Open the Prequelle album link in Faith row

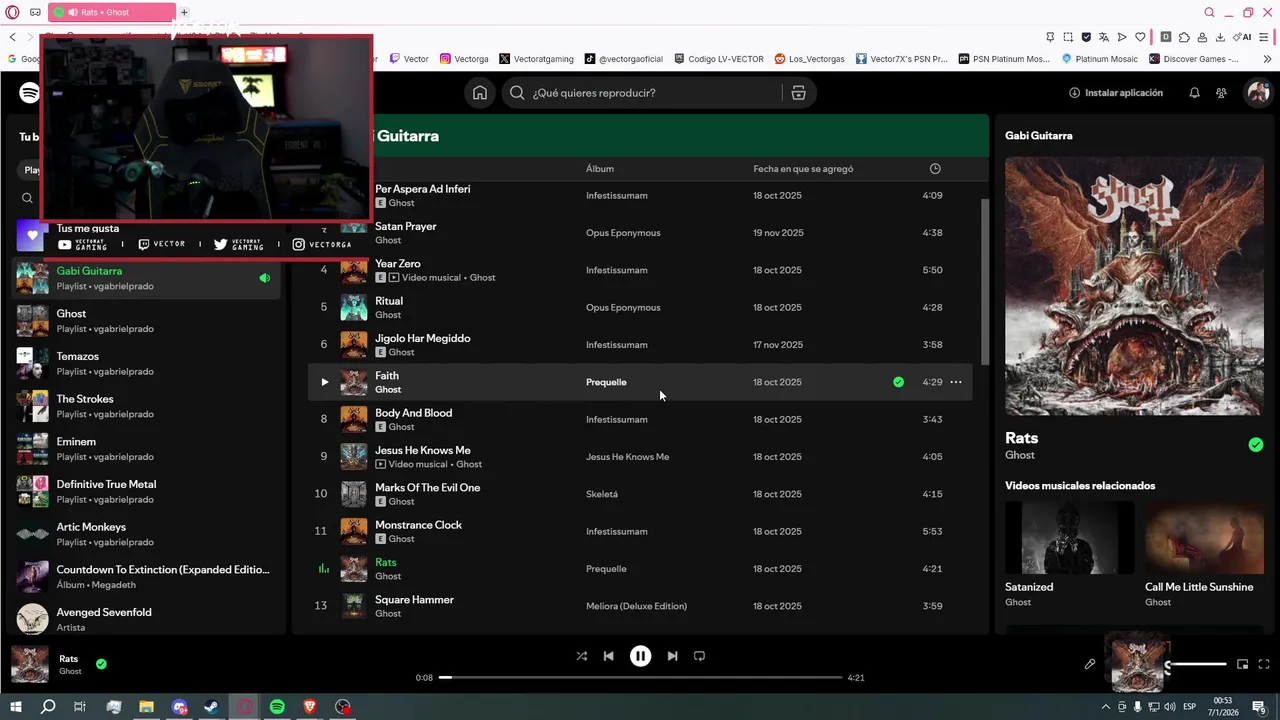click(x=606, y=382)
